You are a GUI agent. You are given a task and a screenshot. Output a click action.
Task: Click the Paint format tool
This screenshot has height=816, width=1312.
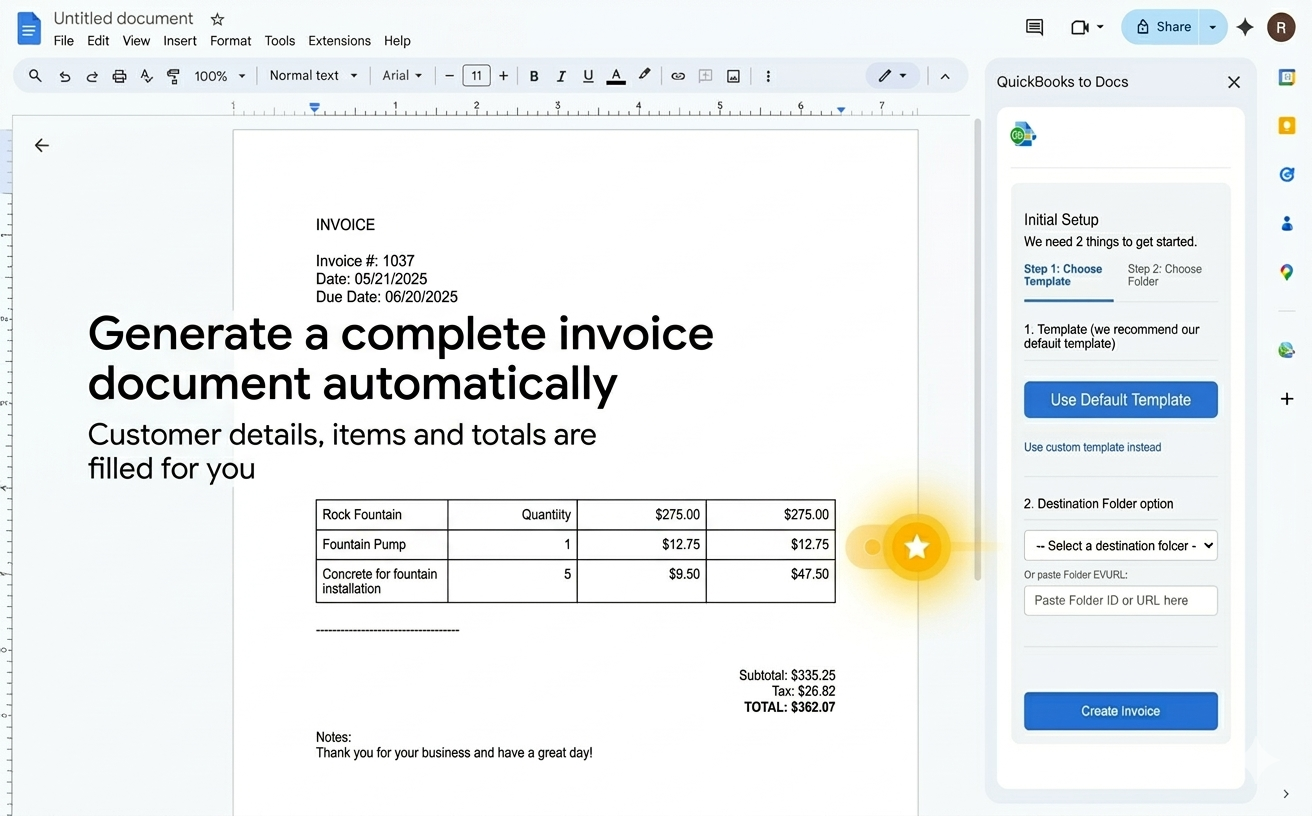pos(172,75)
